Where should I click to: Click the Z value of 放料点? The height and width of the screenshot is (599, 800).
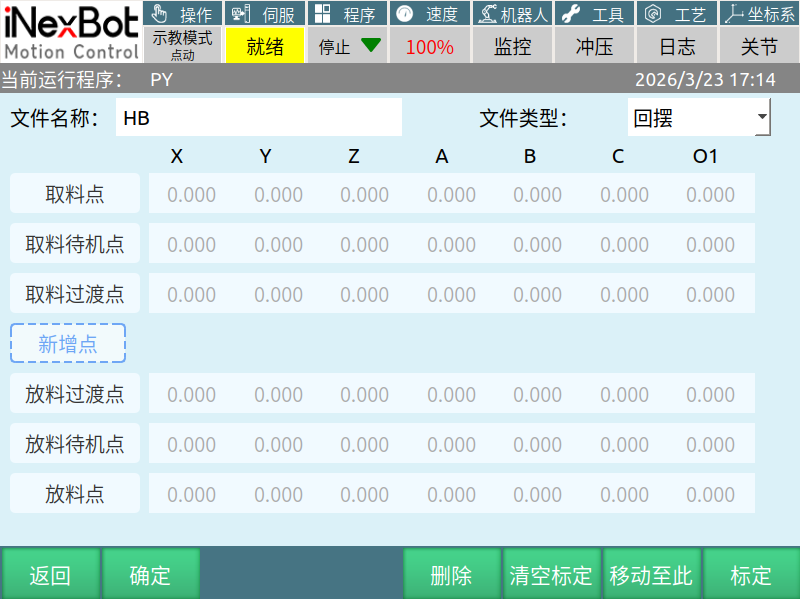(x=365, y=494)
